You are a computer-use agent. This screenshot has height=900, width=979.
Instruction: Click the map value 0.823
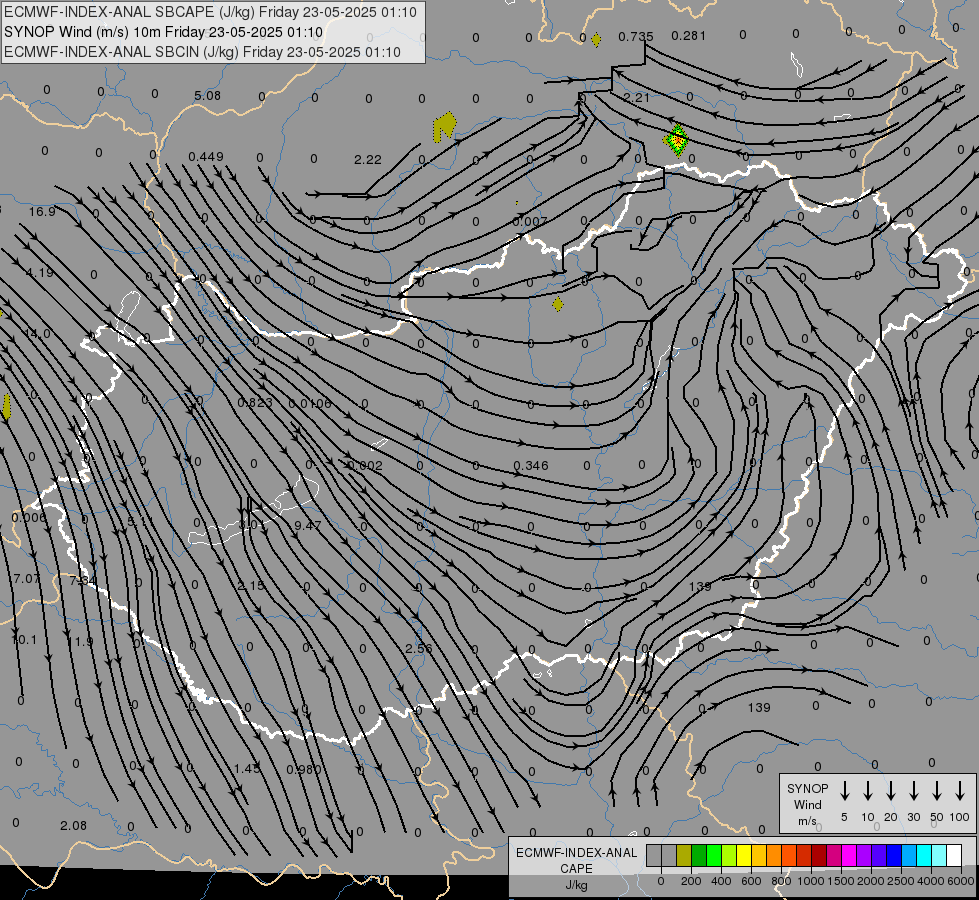click(x=255, y=403)
